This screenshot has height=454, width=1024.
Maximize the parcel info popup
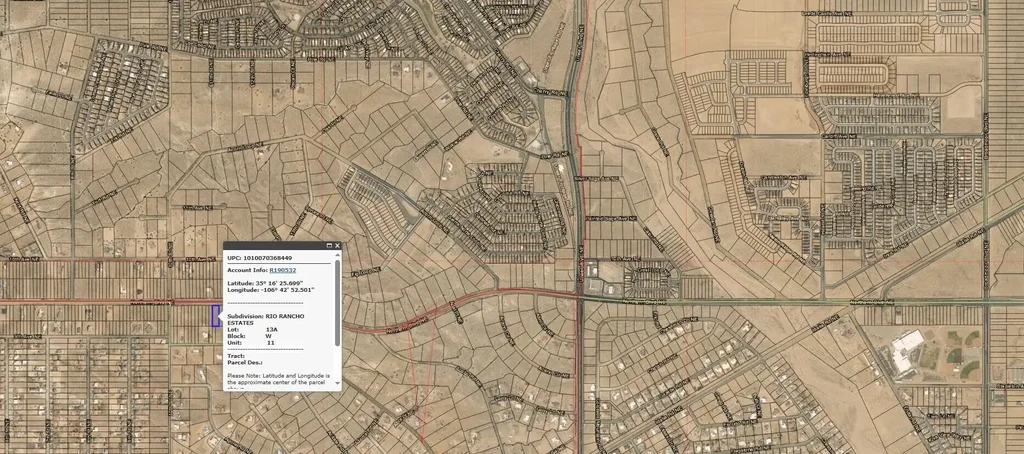pos(329,245)
